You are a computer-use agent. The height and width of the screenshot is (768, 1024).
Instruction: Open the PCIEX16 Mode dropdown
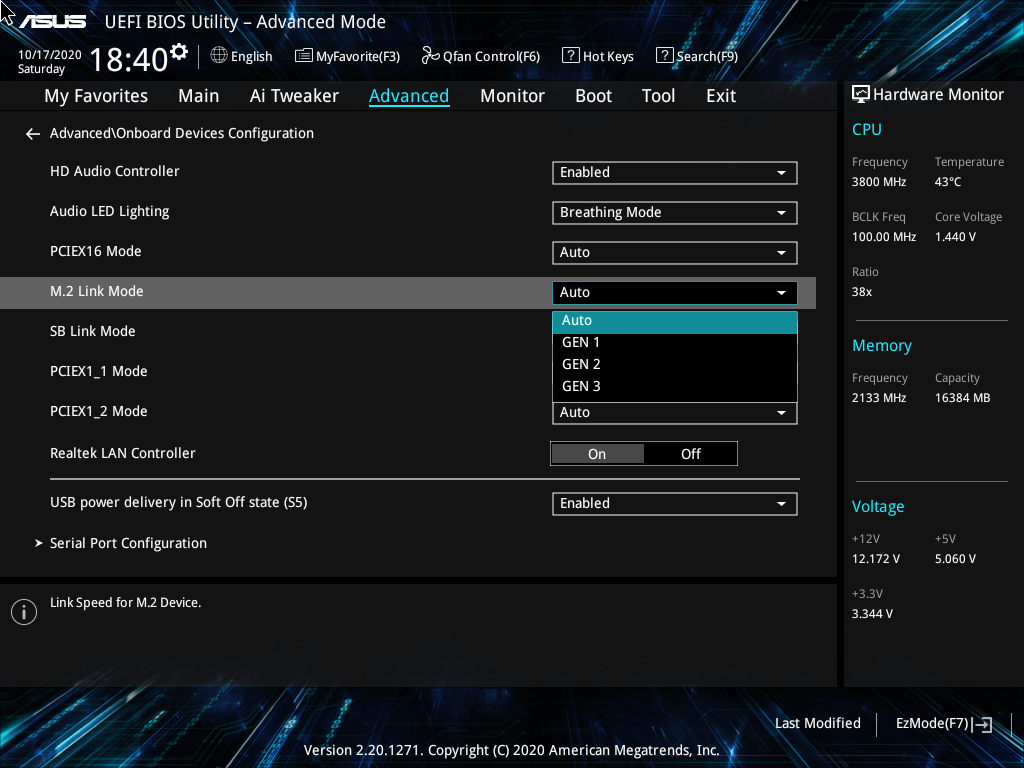(675, 252)
